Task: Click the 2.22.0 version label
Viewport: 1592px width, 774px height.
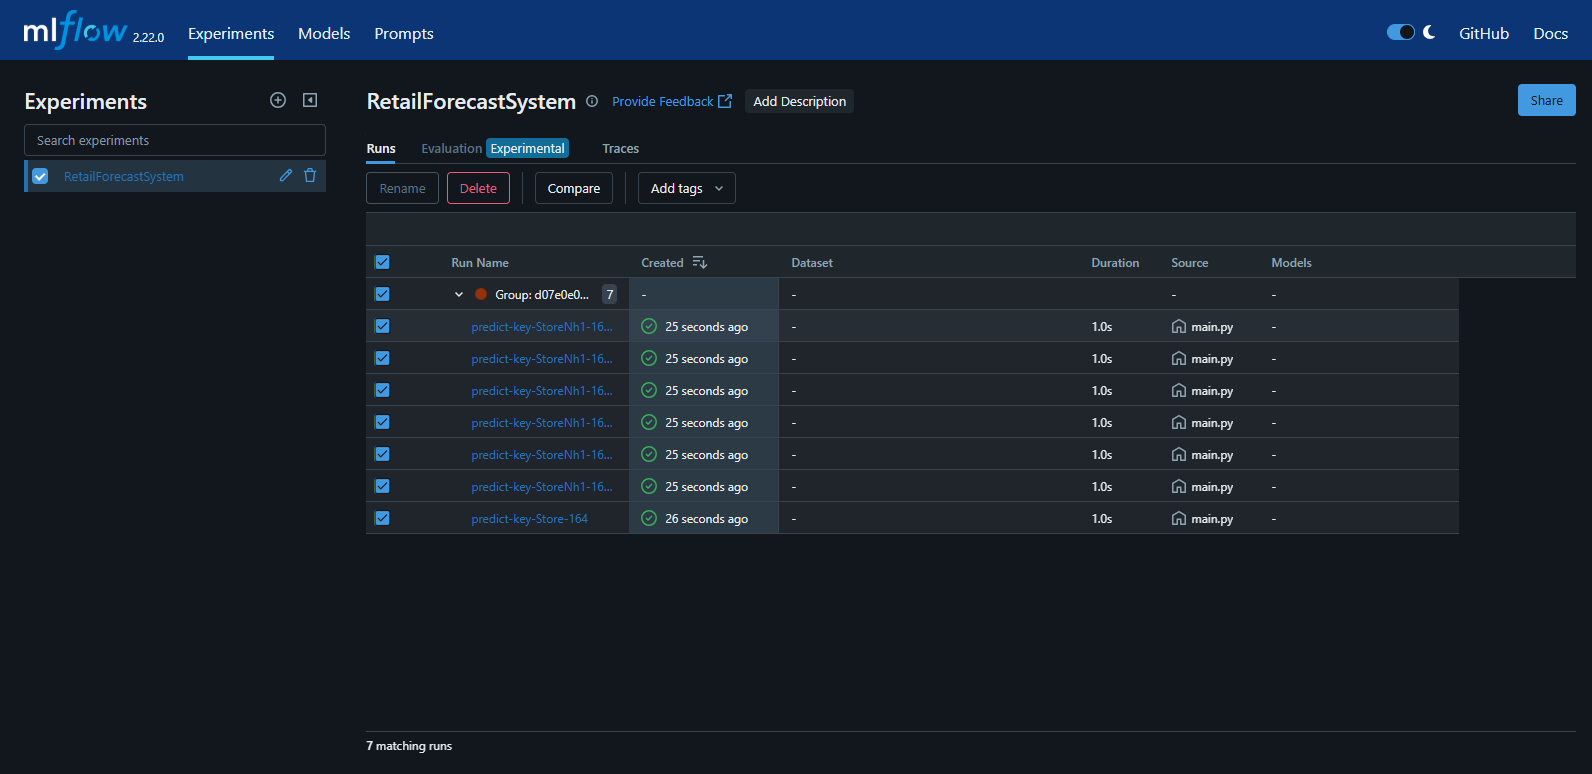Action: (148, 37)
